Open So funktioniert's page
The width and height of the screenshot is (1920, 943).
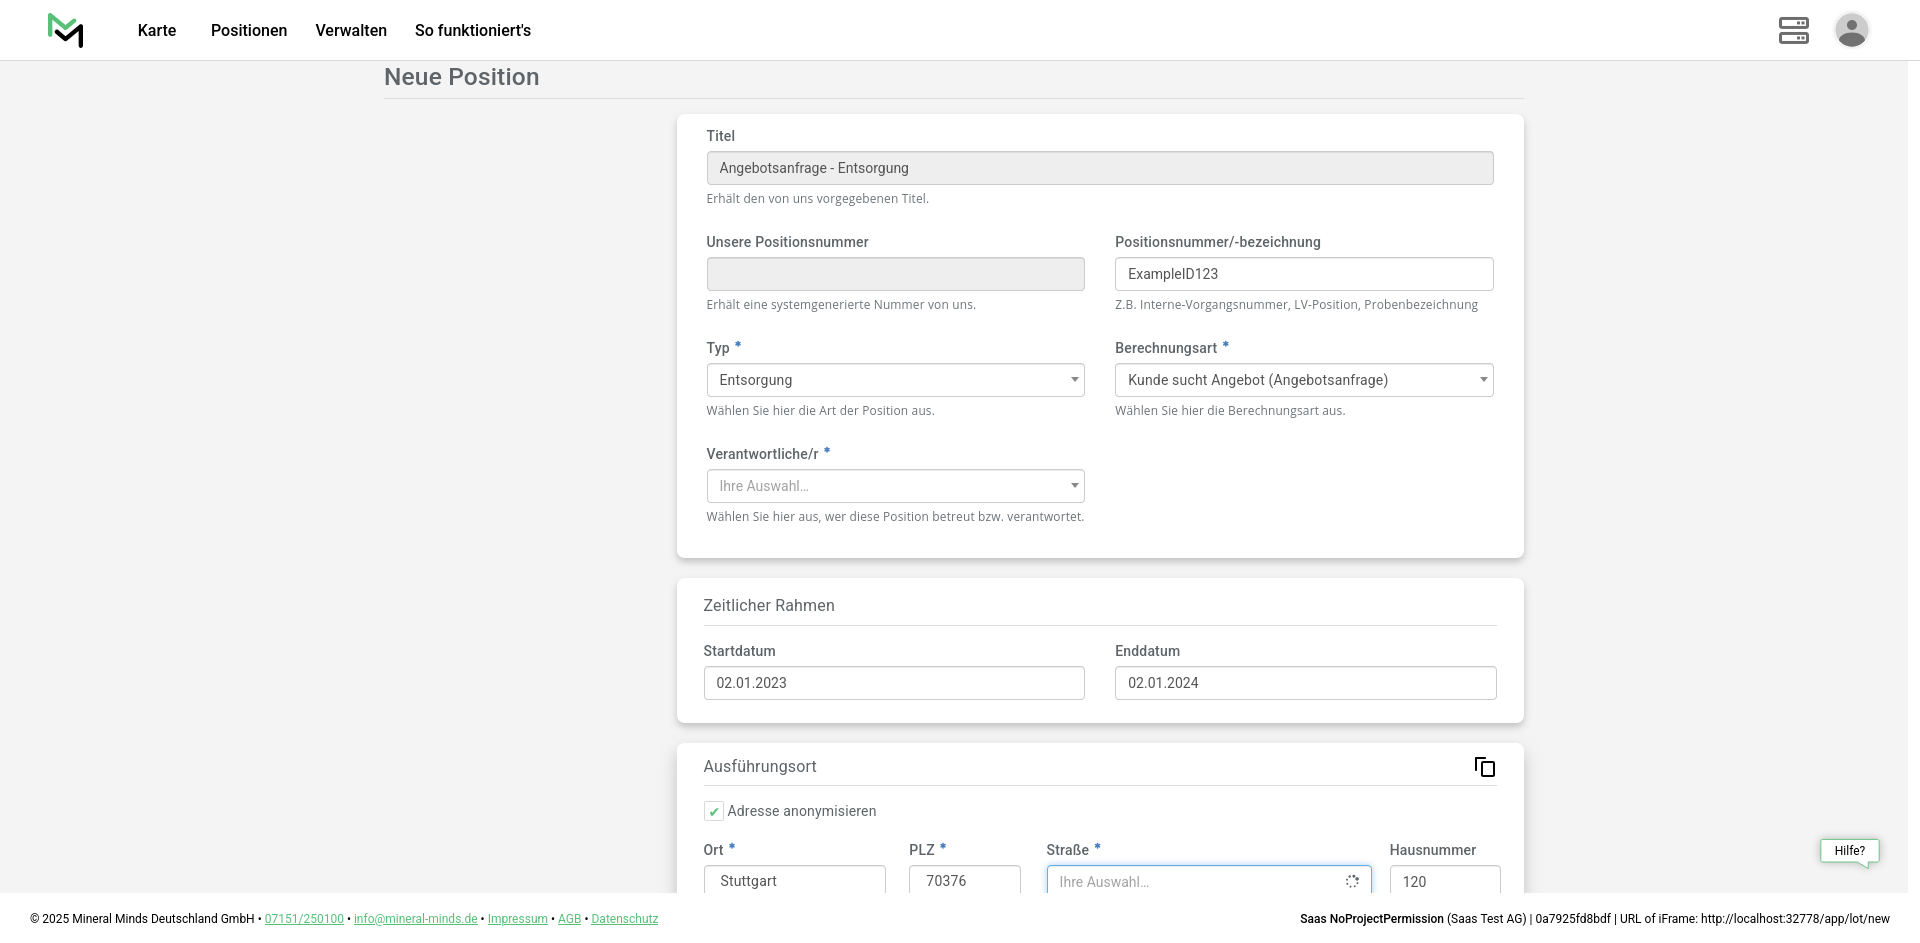tap(473, 30)
